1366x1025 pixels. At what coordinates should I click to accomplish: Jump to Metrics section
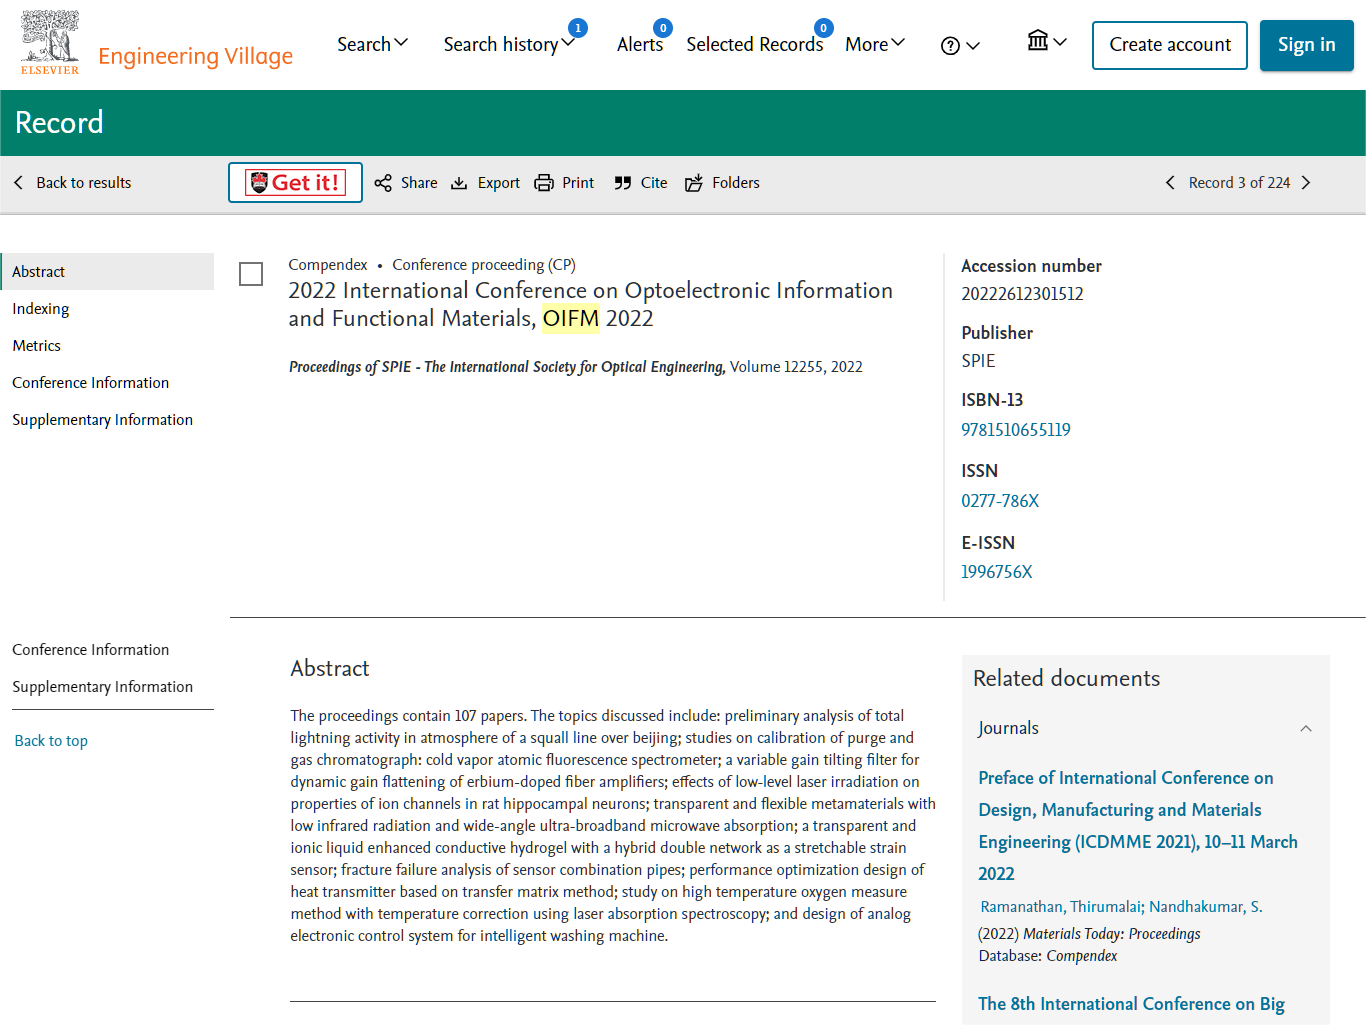[37, 346]
